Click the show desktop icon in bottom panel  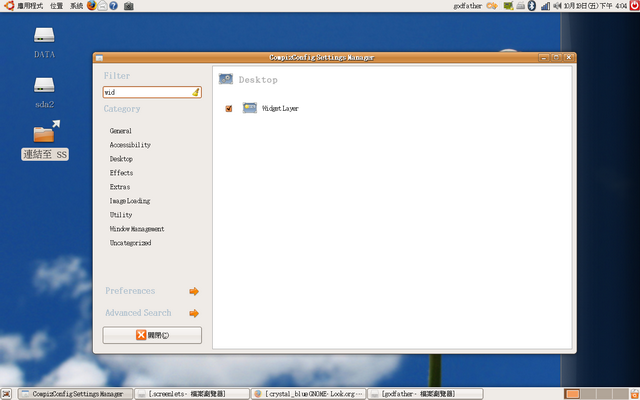(7, 394)
